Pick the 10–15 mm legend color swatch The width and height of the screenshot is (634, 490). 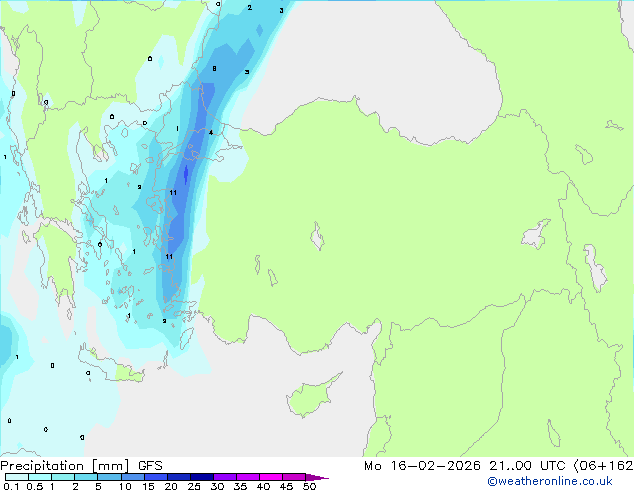click(x=132, y=477)
